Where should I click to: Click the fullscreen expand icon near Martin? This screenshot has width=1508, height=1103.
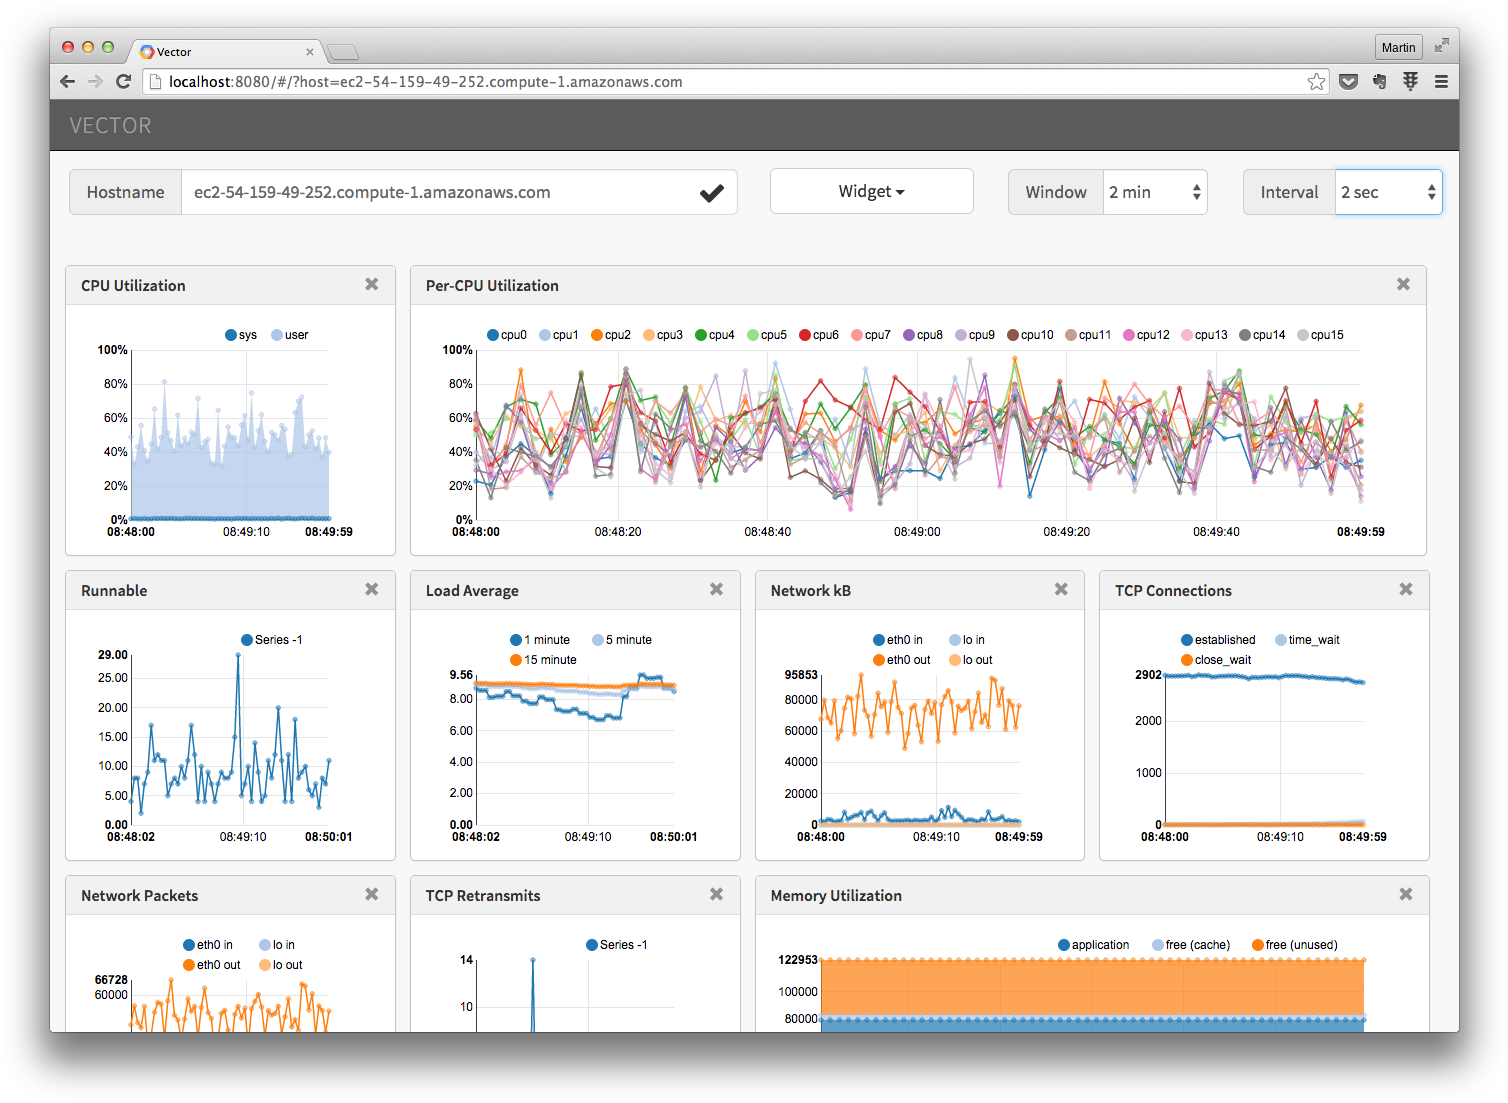pyautogui.click(x=1441, y=45)
